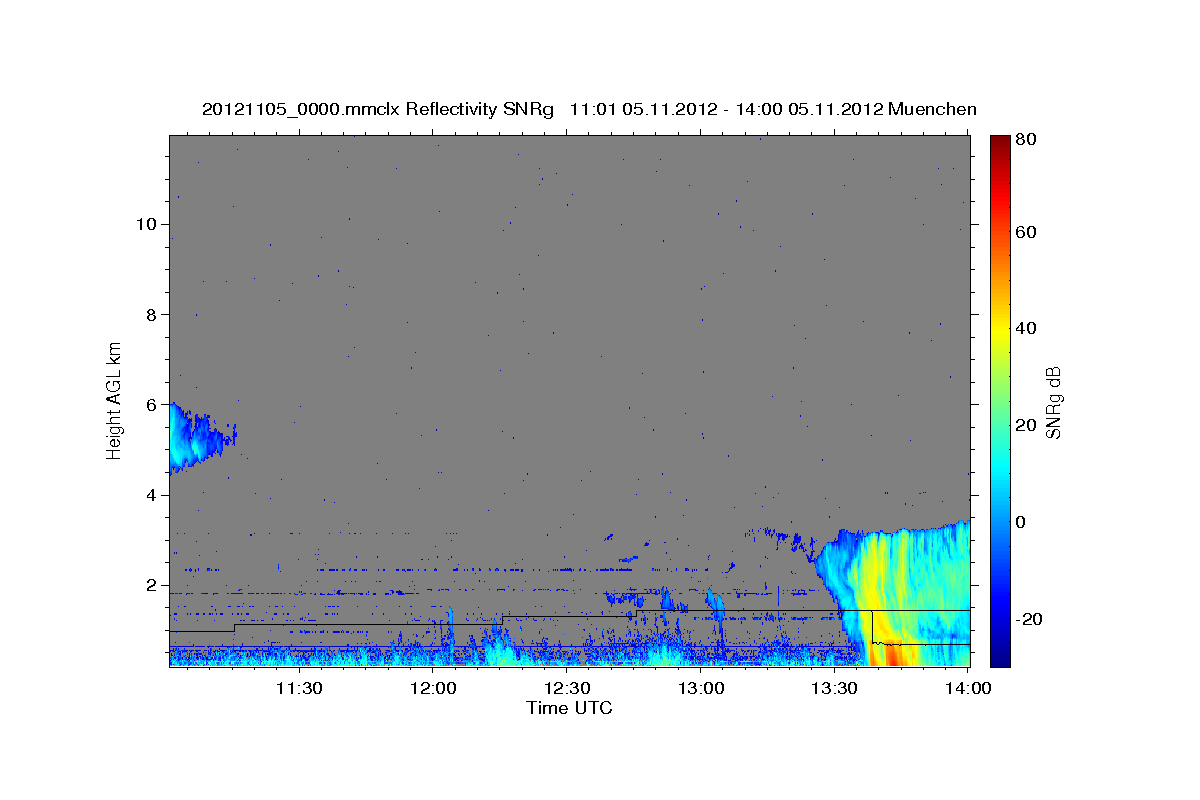Screen dimensions: 1200x800
Task: Click the 'SNRg dB' colorbar label
Action: pos(1052,401)
